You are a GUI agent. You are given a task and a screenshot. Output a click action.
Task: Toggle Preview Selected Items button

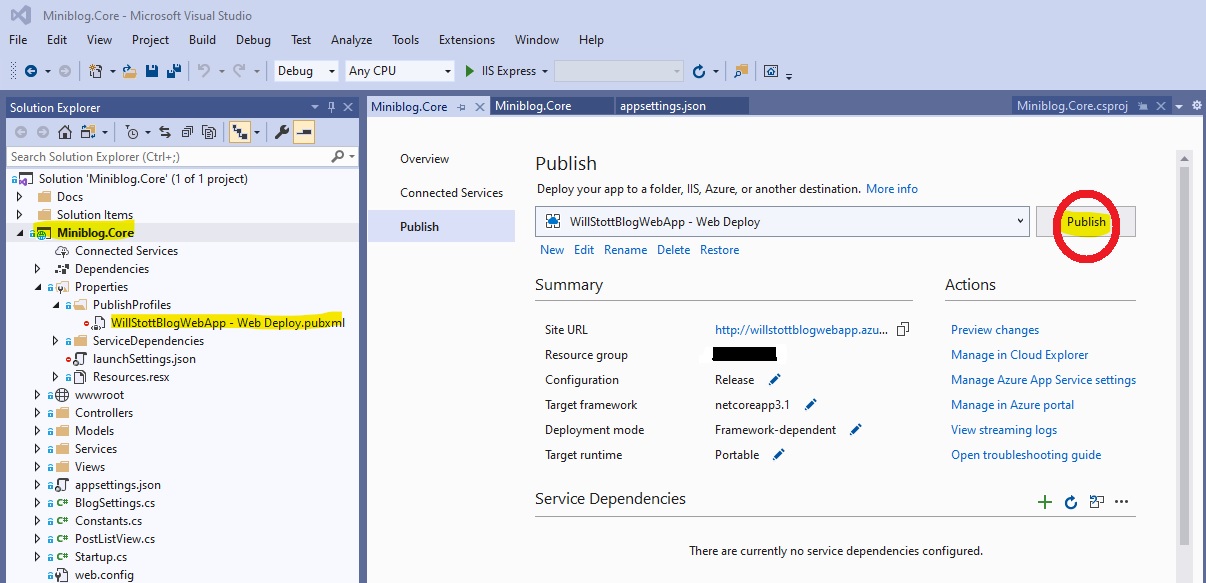click(x=304, y=132)
